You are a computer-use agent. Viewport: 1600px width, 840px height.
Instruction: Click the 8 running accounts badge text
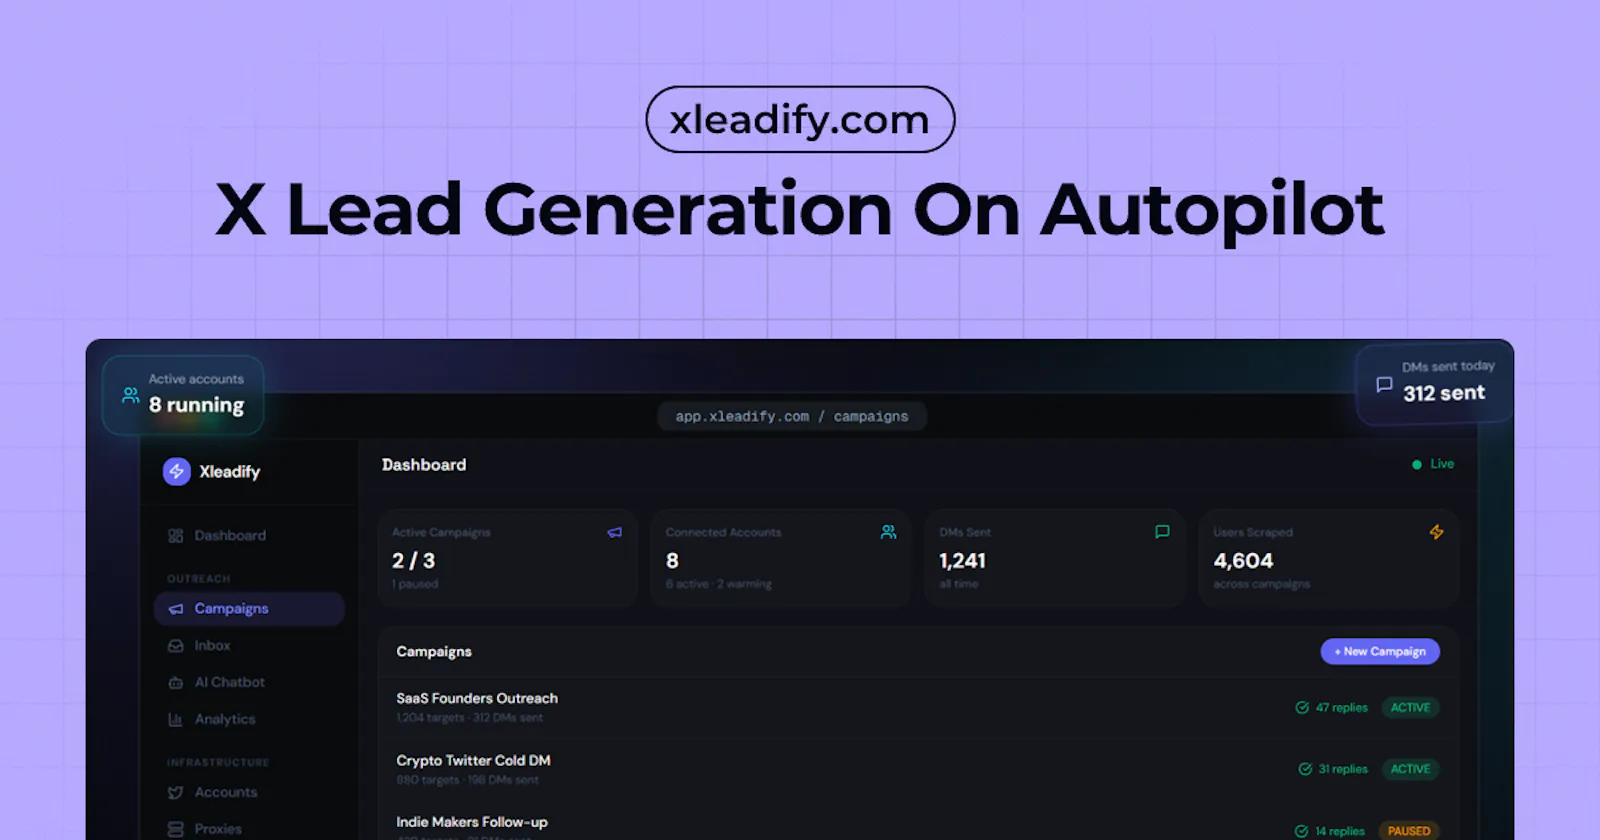coord(196,405)
